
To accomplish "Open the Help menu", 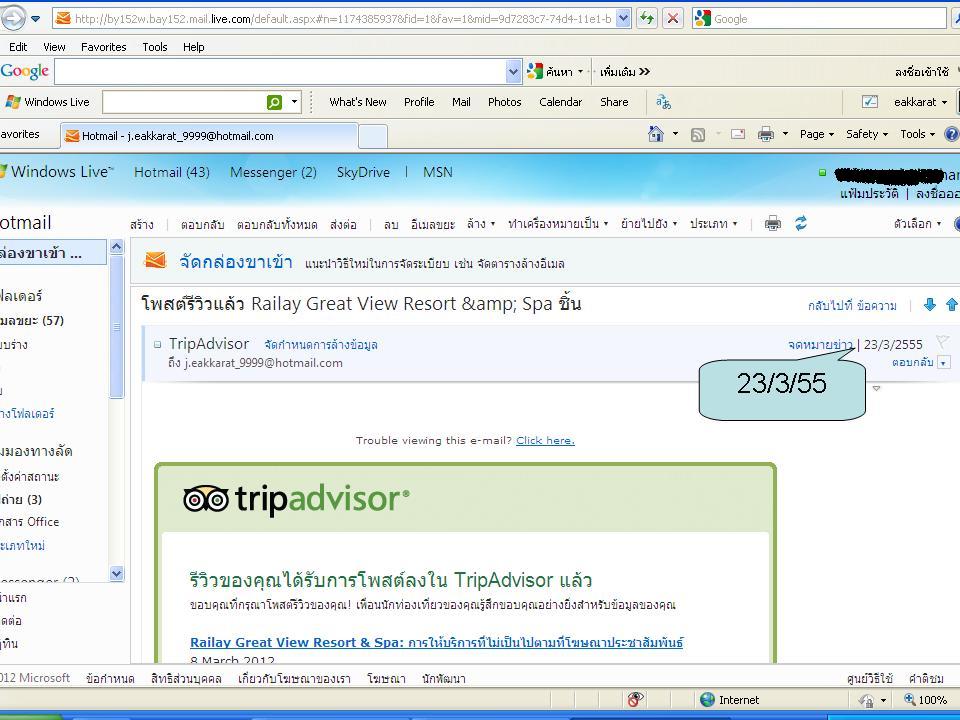I will point(193,47).
